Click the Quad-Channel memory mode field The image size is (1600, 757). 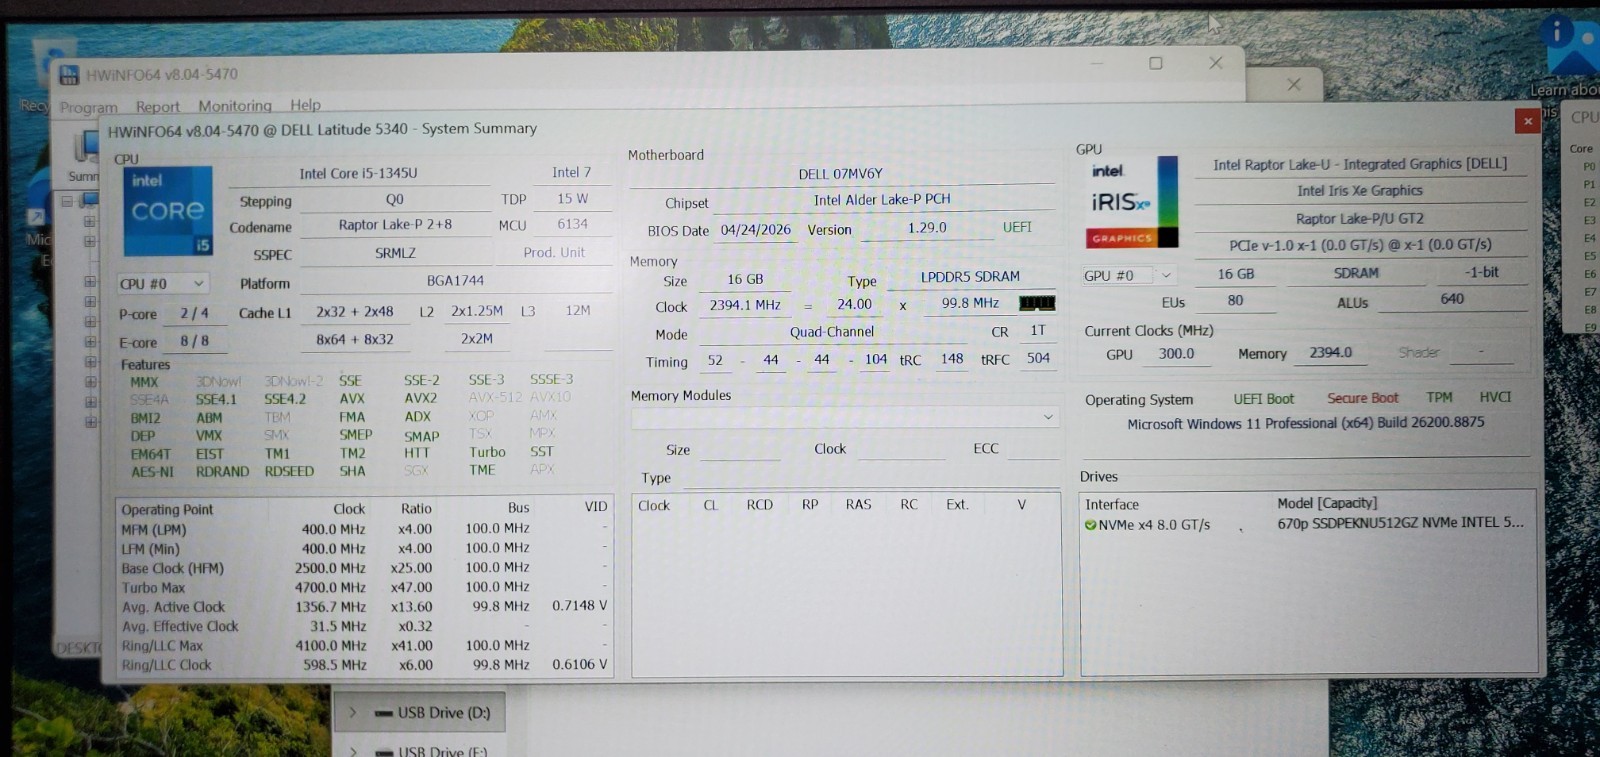[832, 332]
